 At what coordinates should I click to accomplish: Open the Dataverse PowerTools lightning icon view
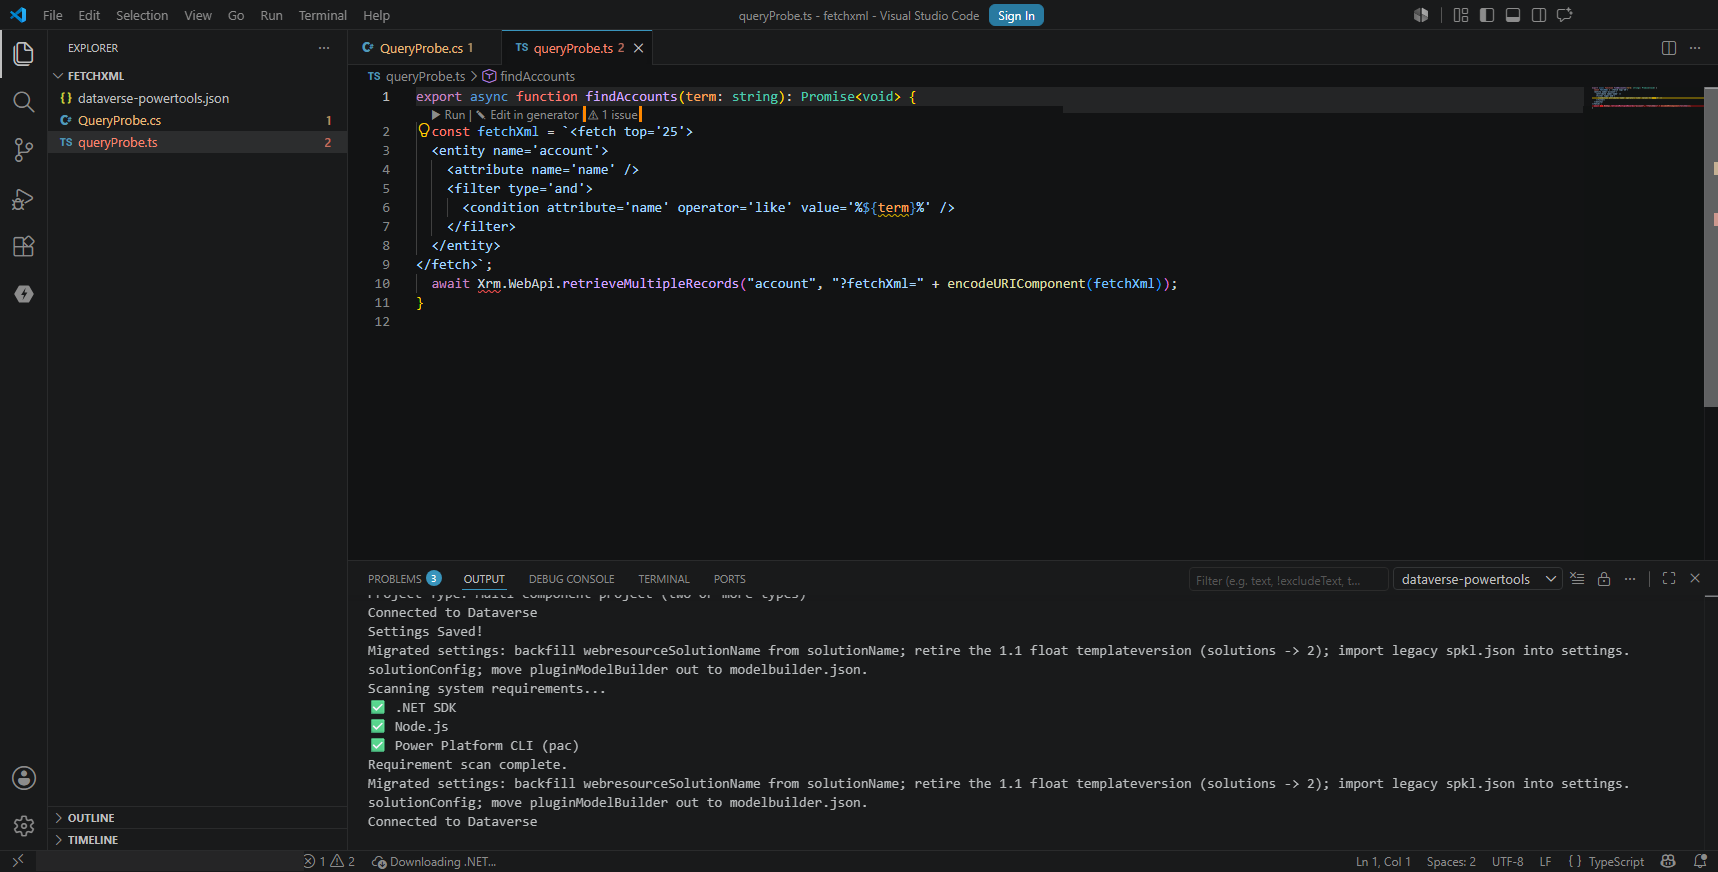point(24,294)
